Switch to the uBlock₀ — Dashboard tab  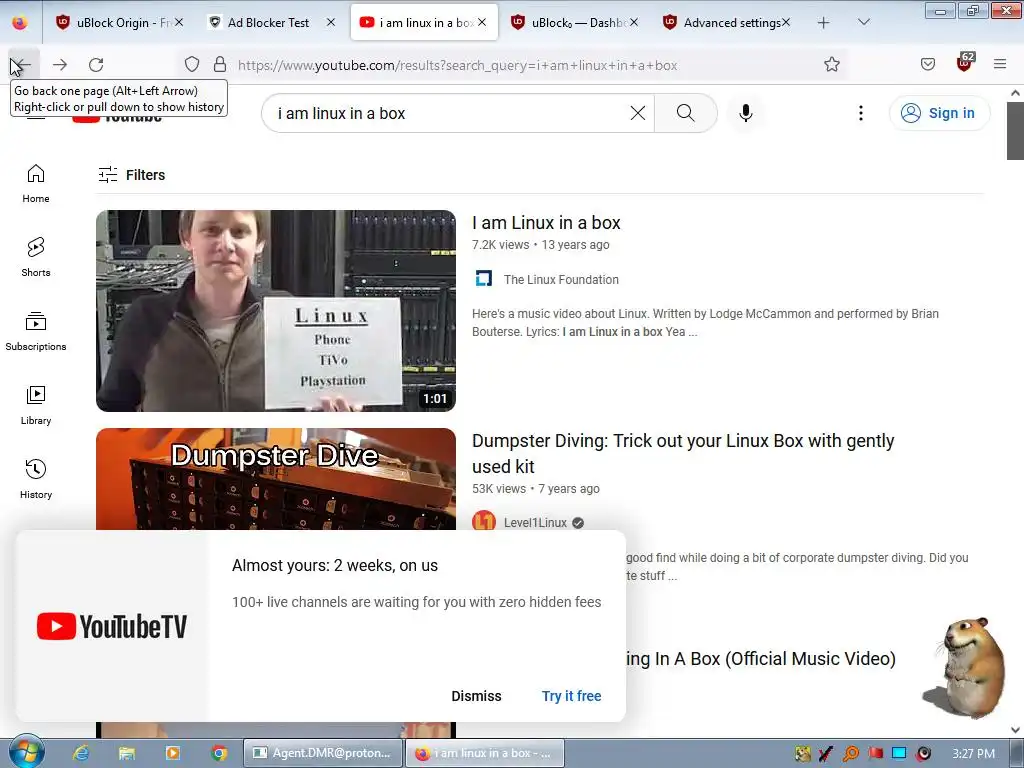click(577, 22)
